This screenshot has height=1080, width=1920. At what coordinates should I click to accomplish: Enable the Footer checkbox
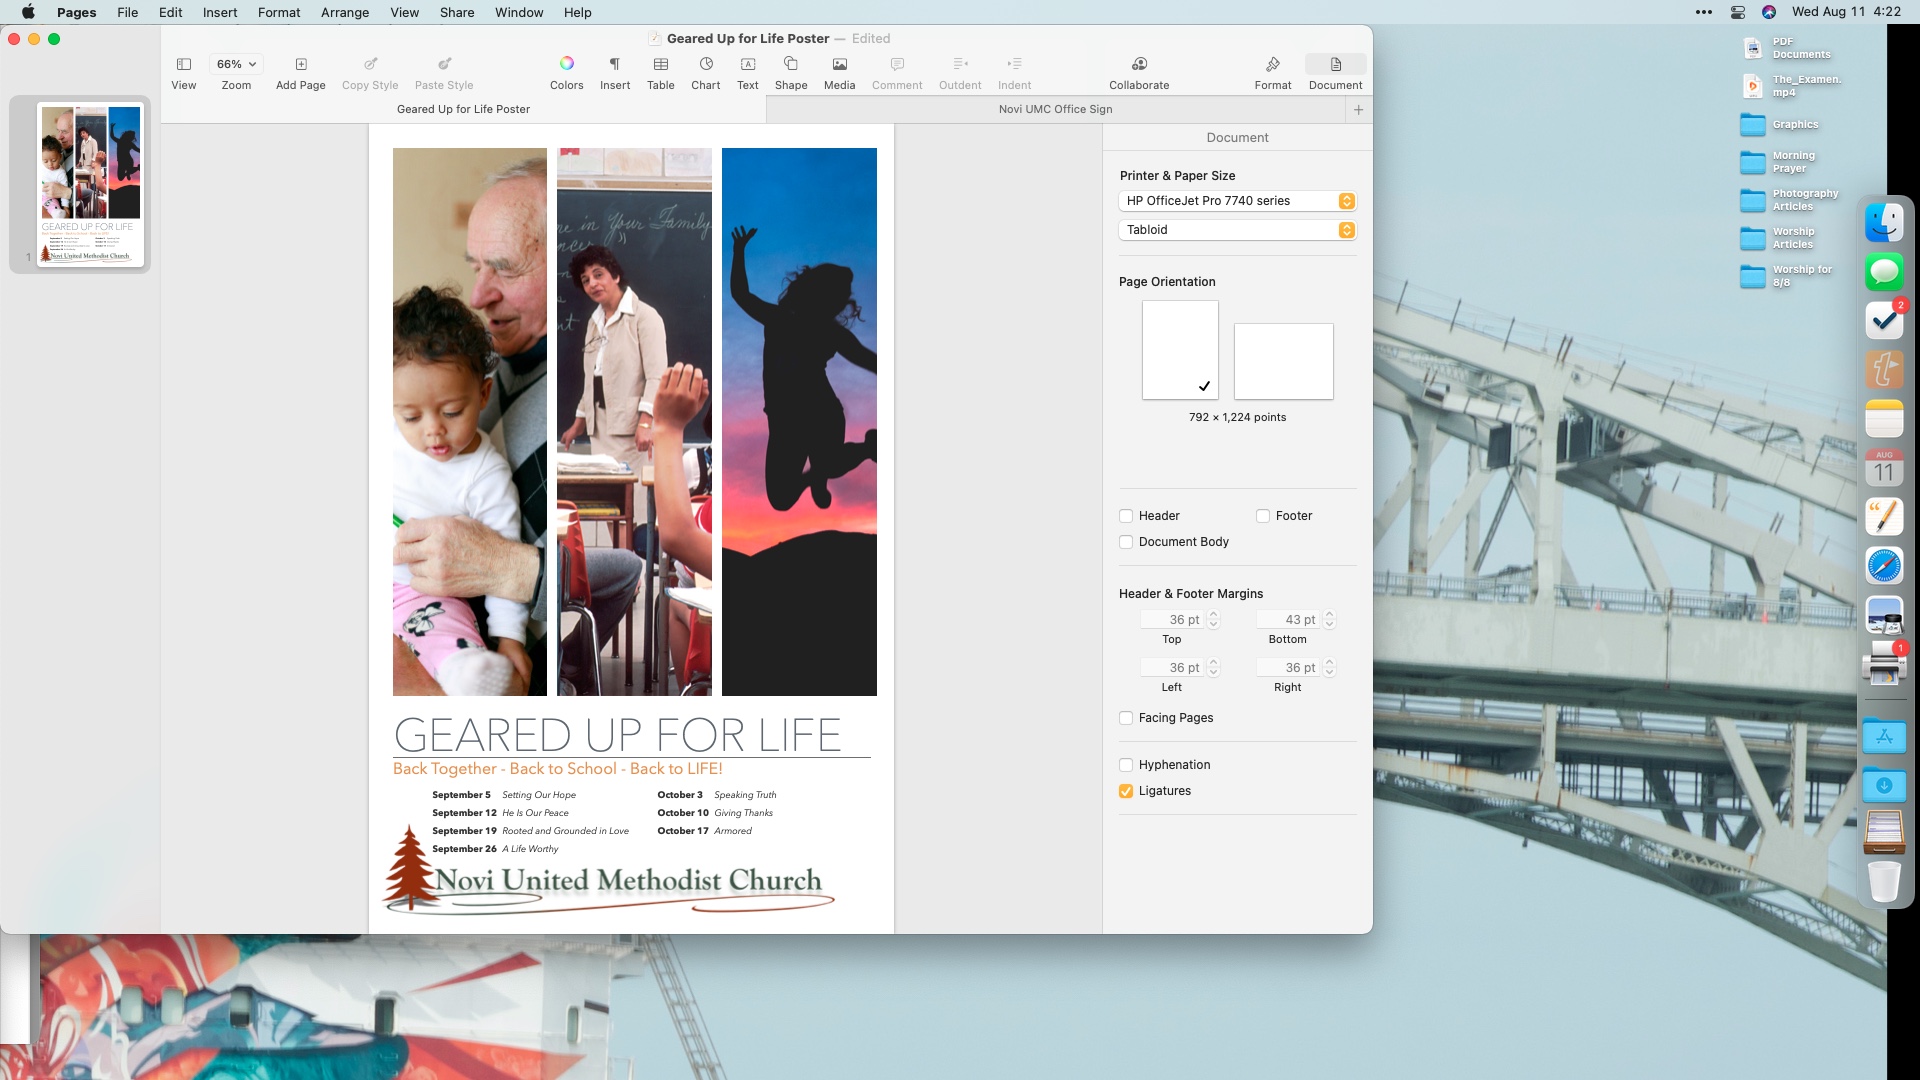coord(1262,515)
